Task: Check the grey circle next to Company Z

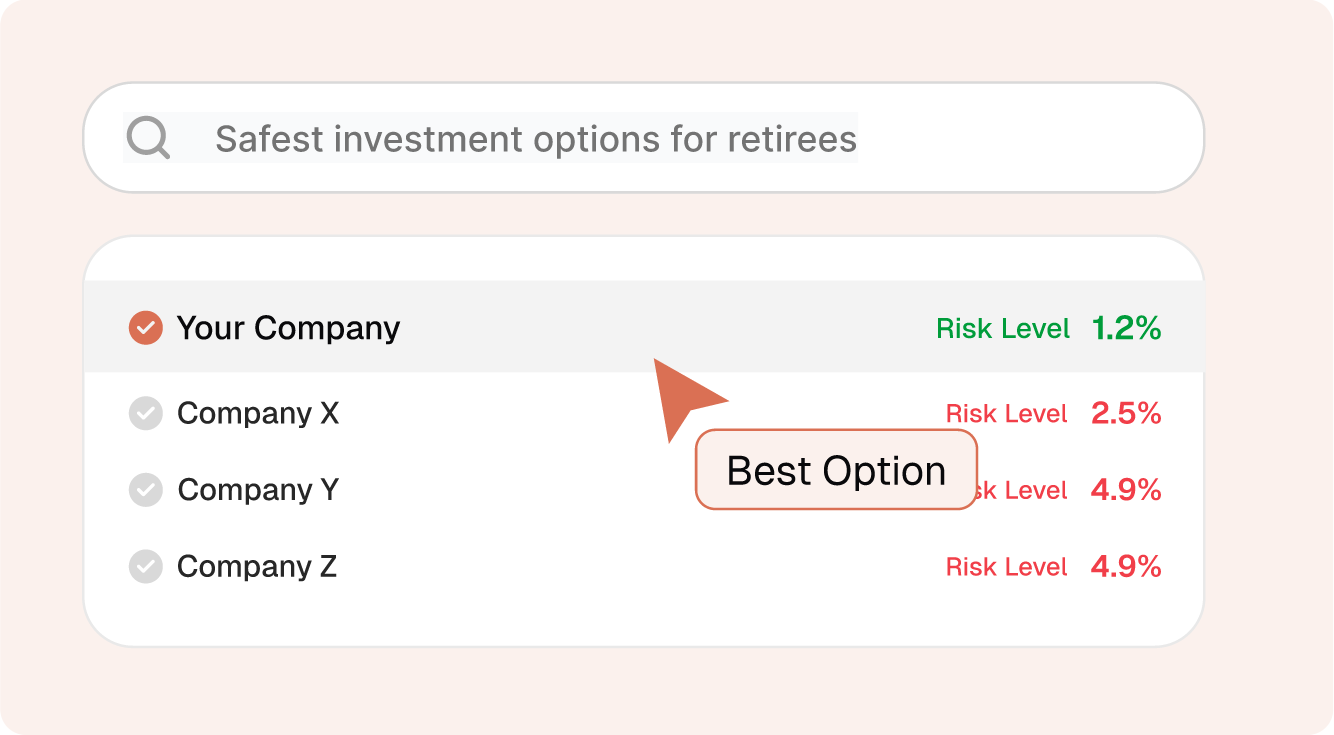Action: 146,567
